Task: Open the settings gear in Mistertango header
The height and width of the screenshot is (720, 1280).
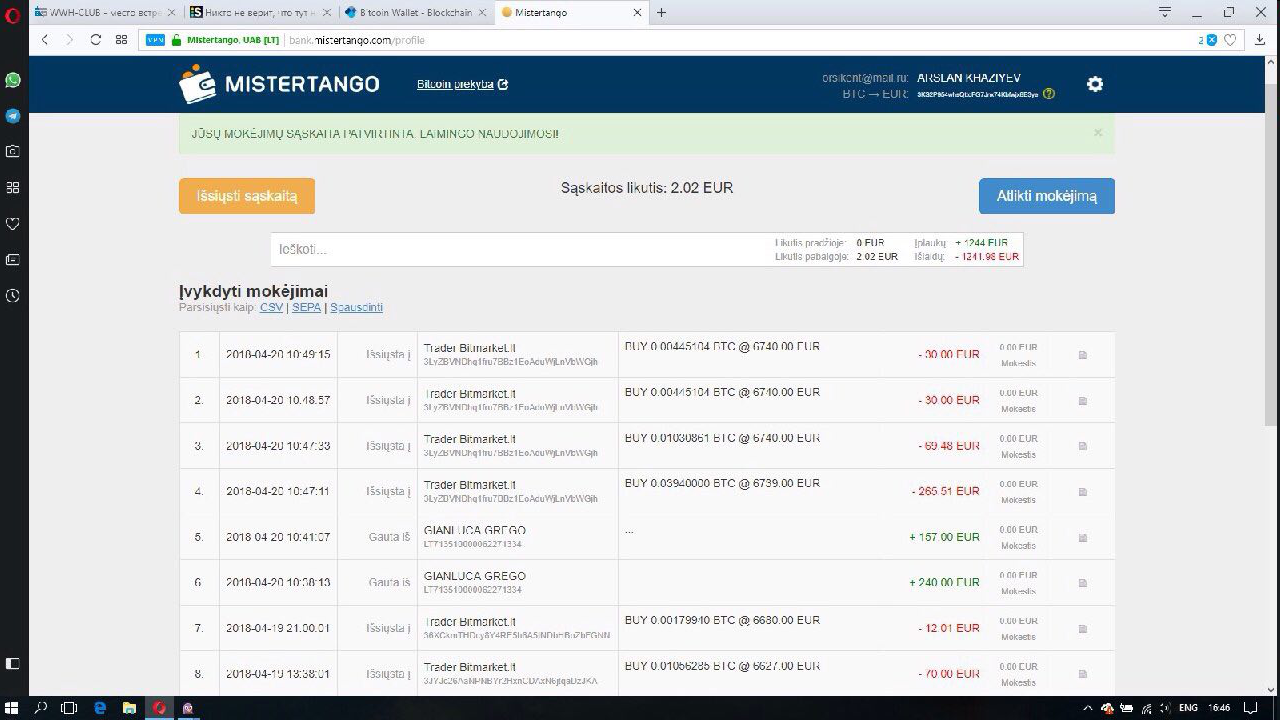Action: point(1095,84)
